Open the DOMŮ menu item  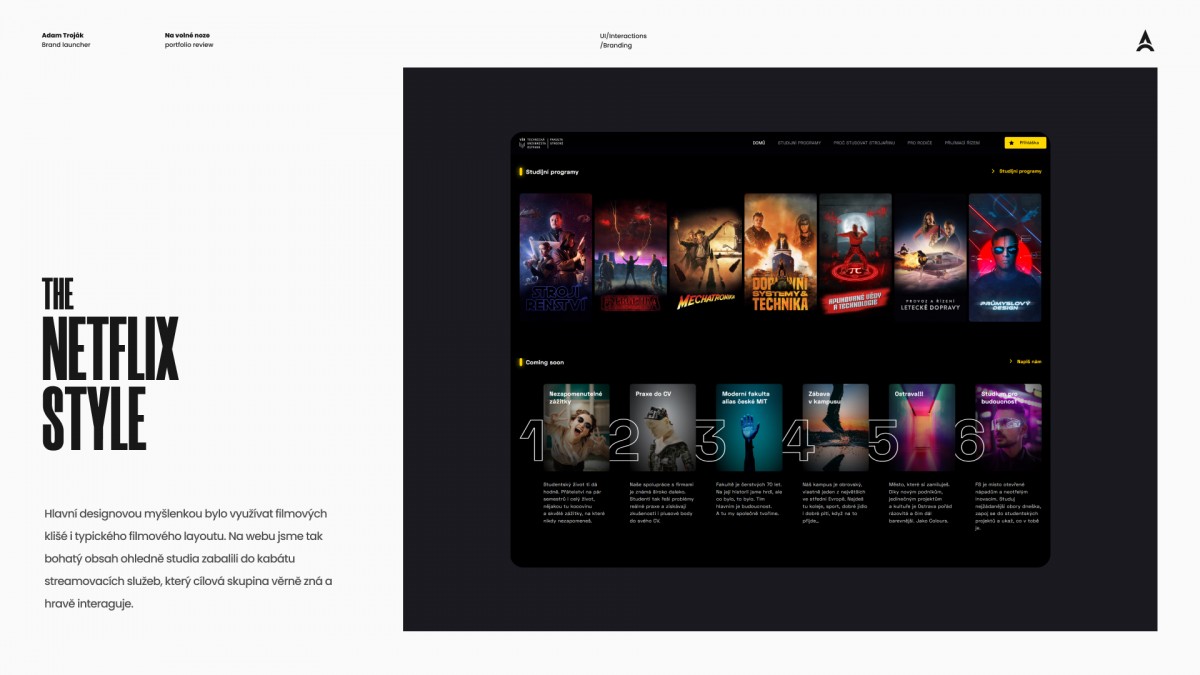(759, 143)
